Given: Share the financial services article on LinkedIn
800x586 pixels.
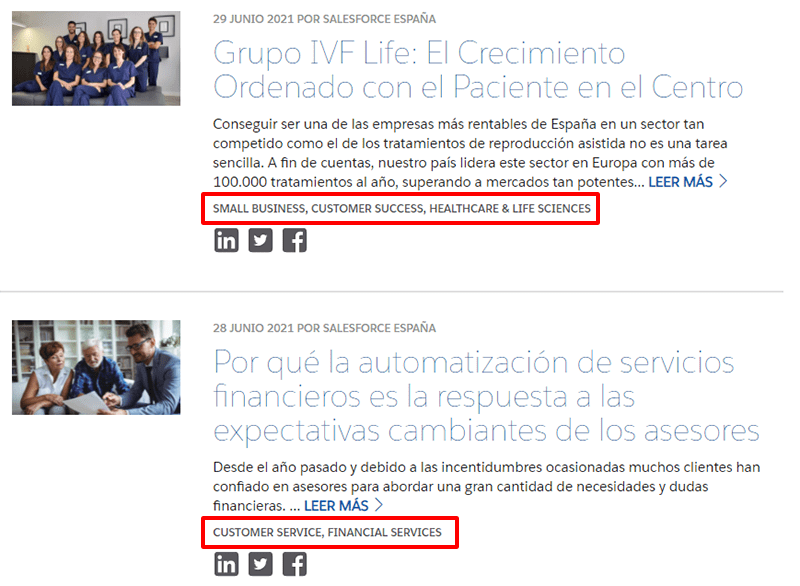Looking at the screenshot, I should pyautogui.click(x=226, y=564).
